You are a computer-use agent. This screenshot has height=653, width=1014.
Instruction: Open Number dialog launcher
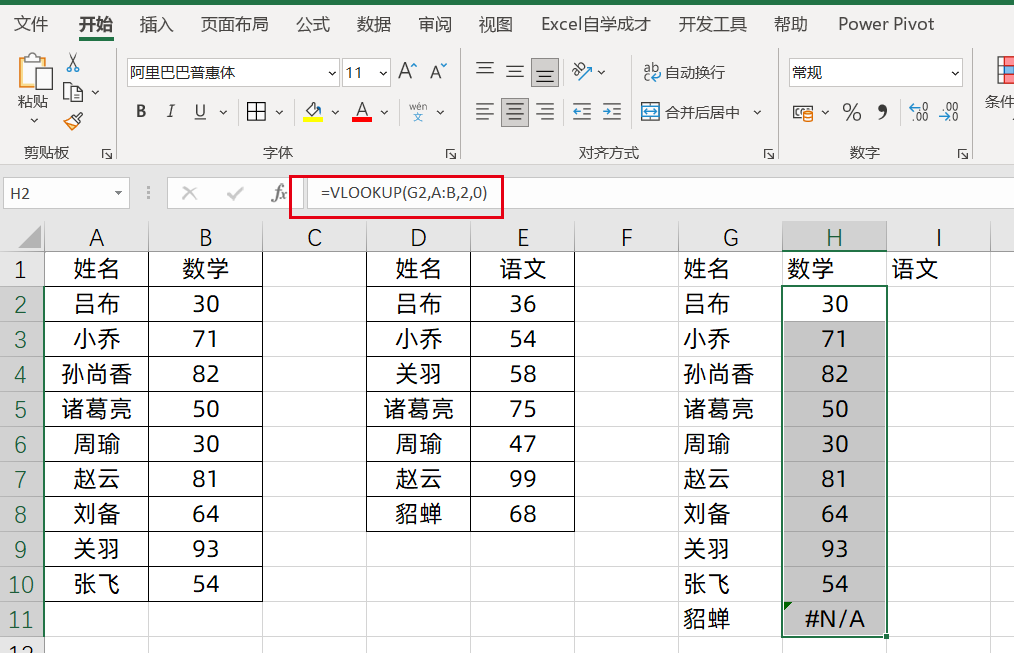[x=963, y=154]
